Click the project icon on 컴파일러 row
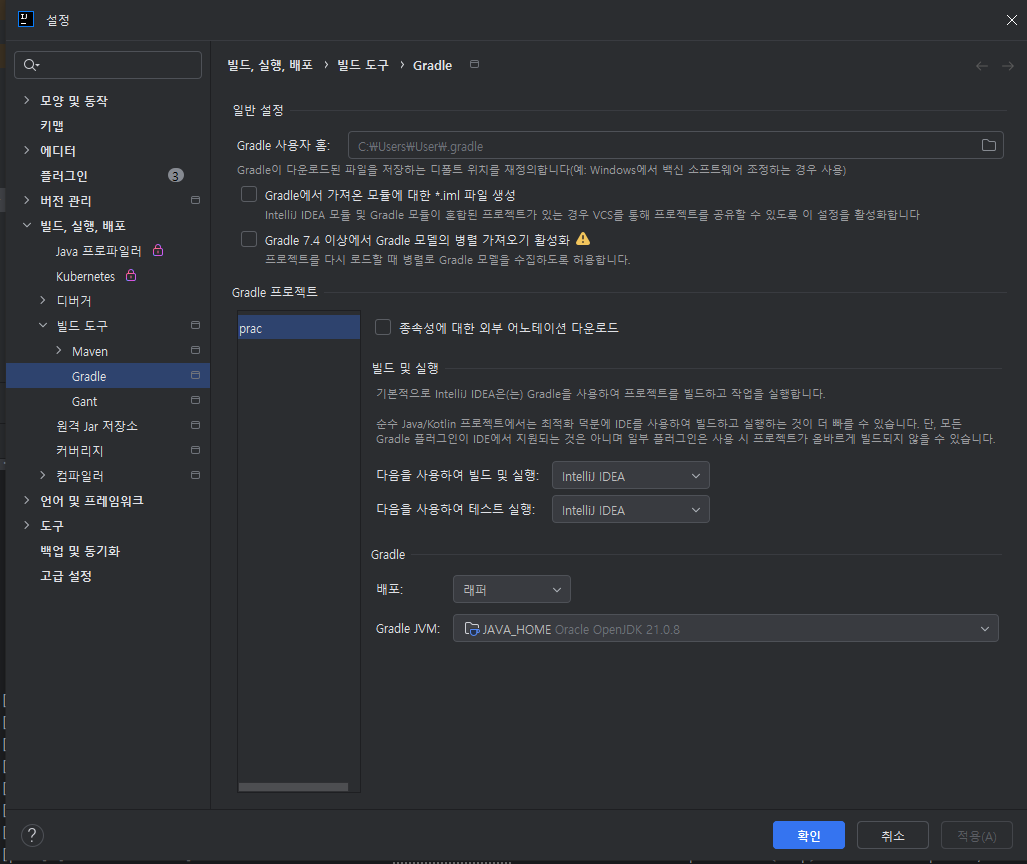1027x864 pixels. 195,475
